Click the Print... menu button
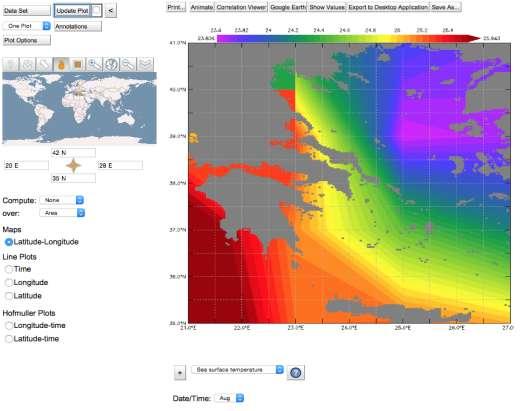Viewport: 524px width, 411px height. pos(176,7)
